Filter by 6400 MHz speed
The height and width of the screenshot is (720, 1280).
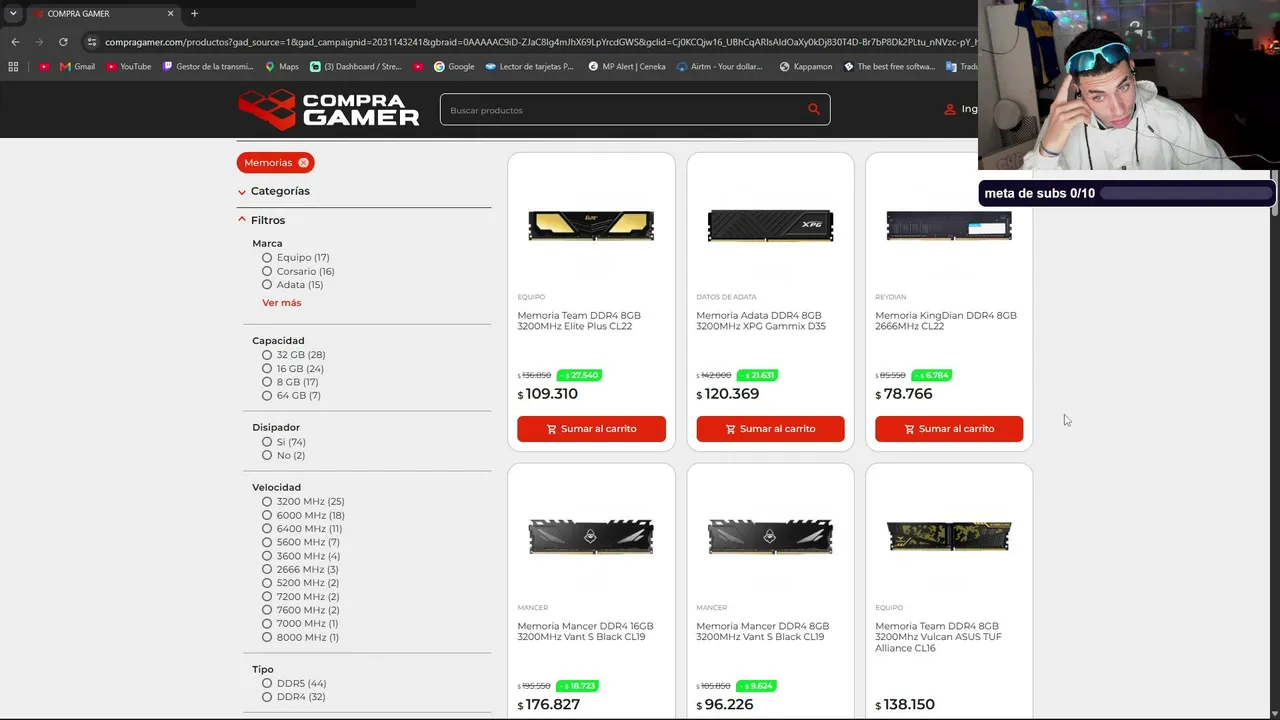(x=267, y=529)
